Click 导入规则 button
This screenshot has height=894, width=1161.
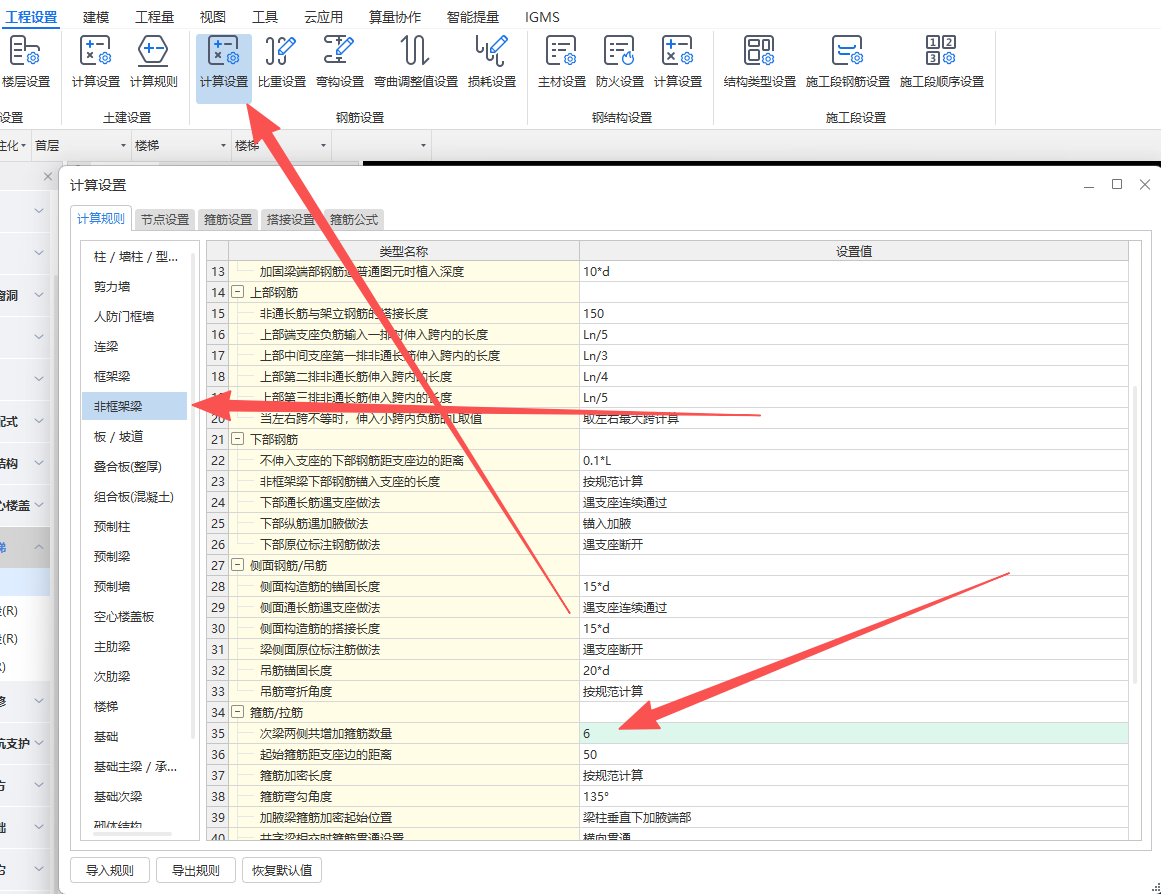pyautogui.click(x=110, y=870)
